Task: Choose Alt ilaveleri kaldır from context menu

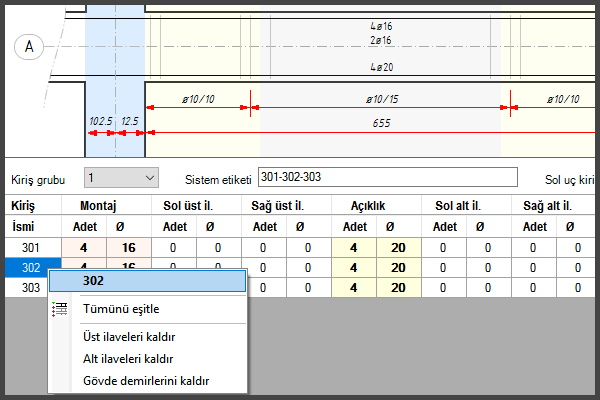Action: tap(127, 359)
